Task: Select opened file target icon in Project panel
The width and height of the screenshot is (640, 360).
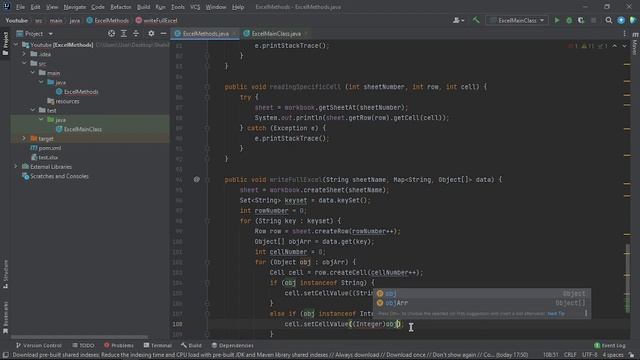Action: tap(111, 33)
